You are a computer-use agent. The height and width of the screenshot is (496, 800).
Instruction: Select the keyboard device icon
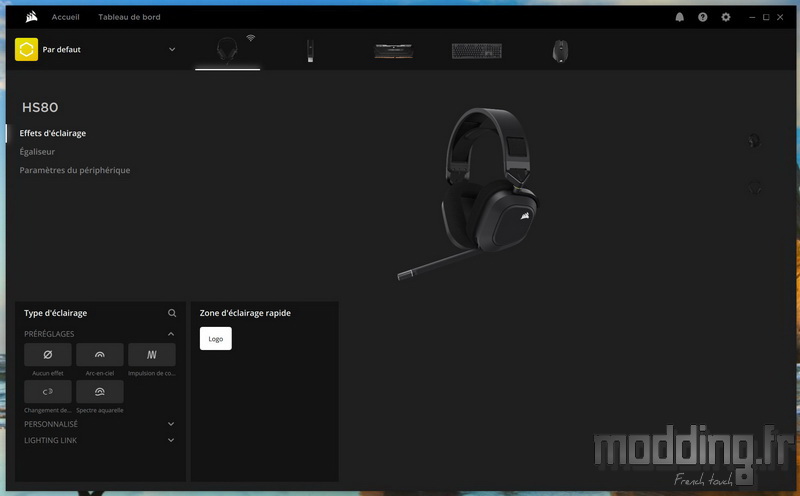[x=477, y=51]
